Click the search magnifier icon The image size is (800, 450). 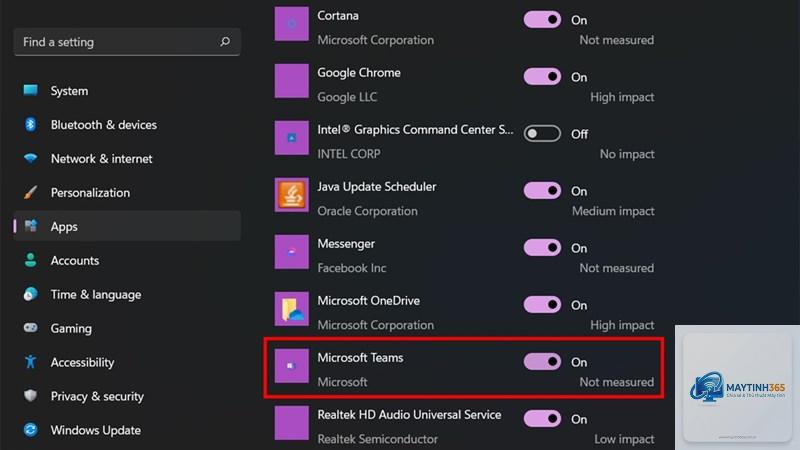click(224, 42)
